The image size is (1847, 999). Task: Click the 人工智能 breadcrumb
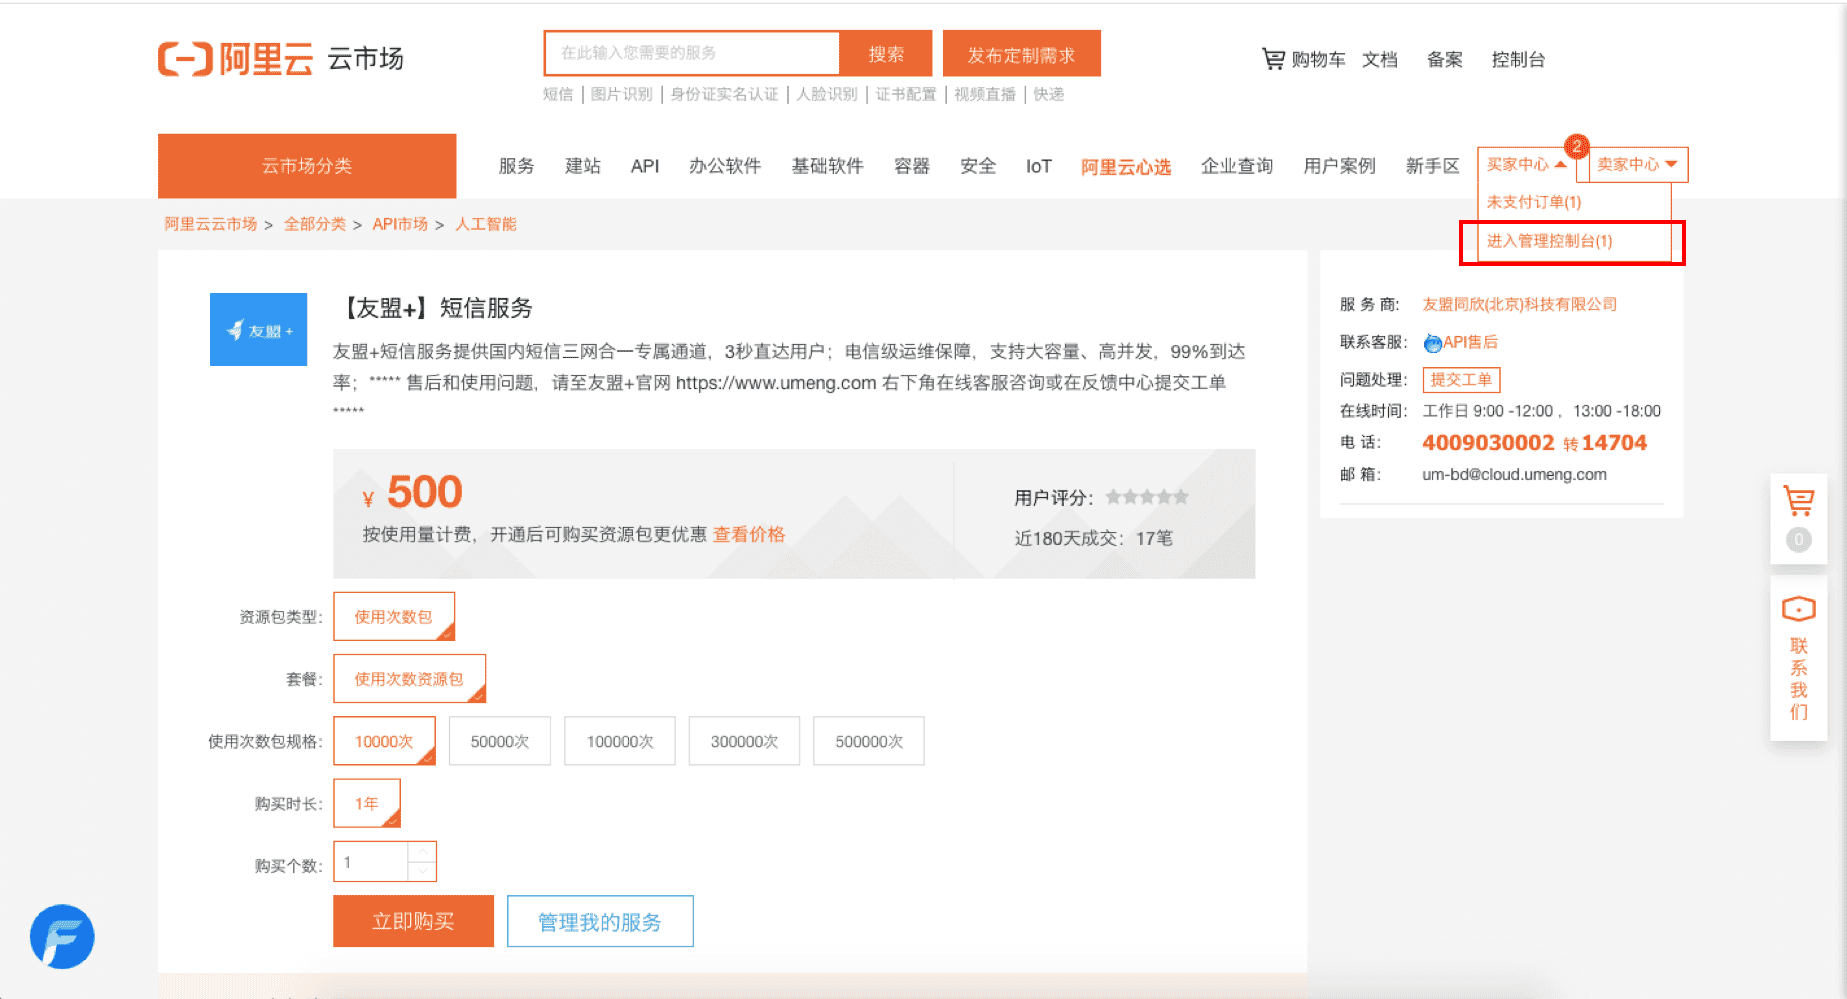point(486,224)
